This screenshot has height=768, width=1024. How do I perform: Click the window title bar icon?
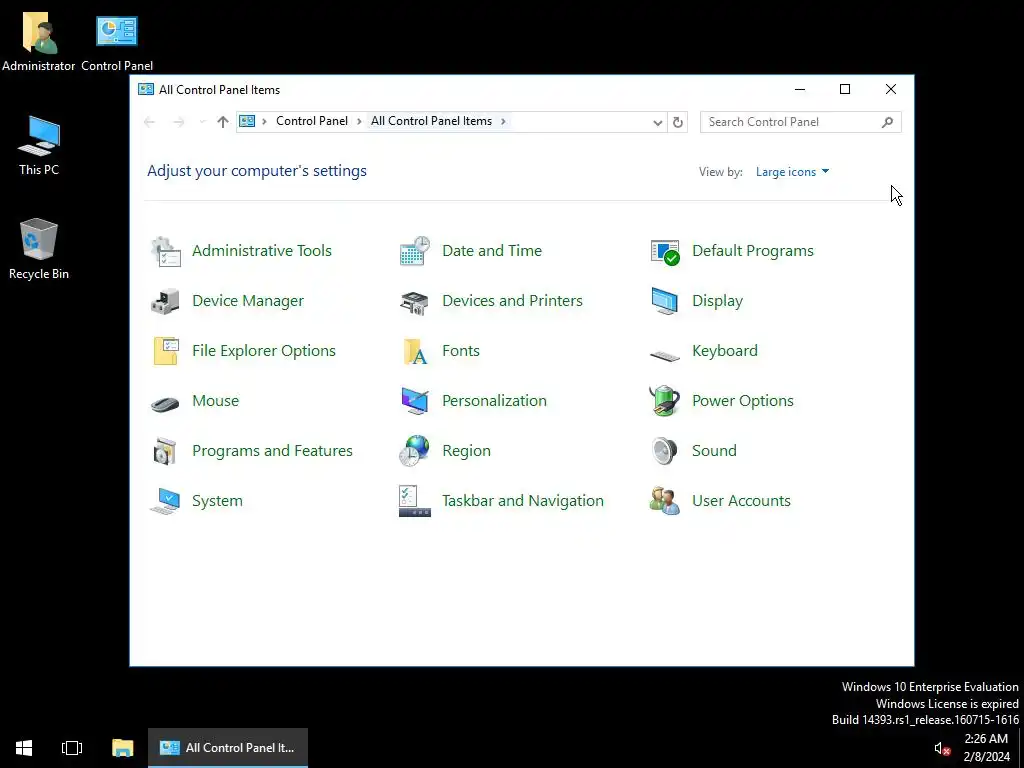(146, 90)
